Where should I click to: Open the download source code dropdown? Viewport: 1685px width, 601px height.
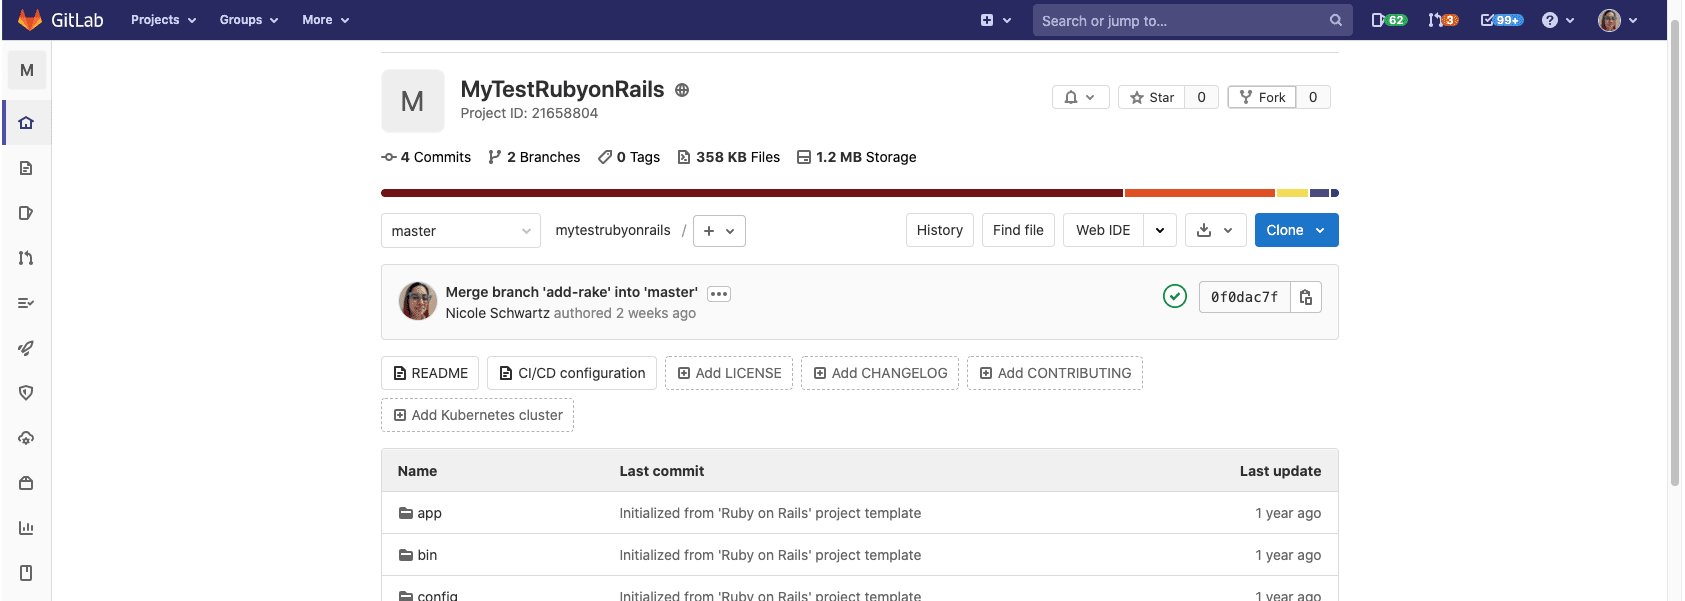[x=1215, y=230]
